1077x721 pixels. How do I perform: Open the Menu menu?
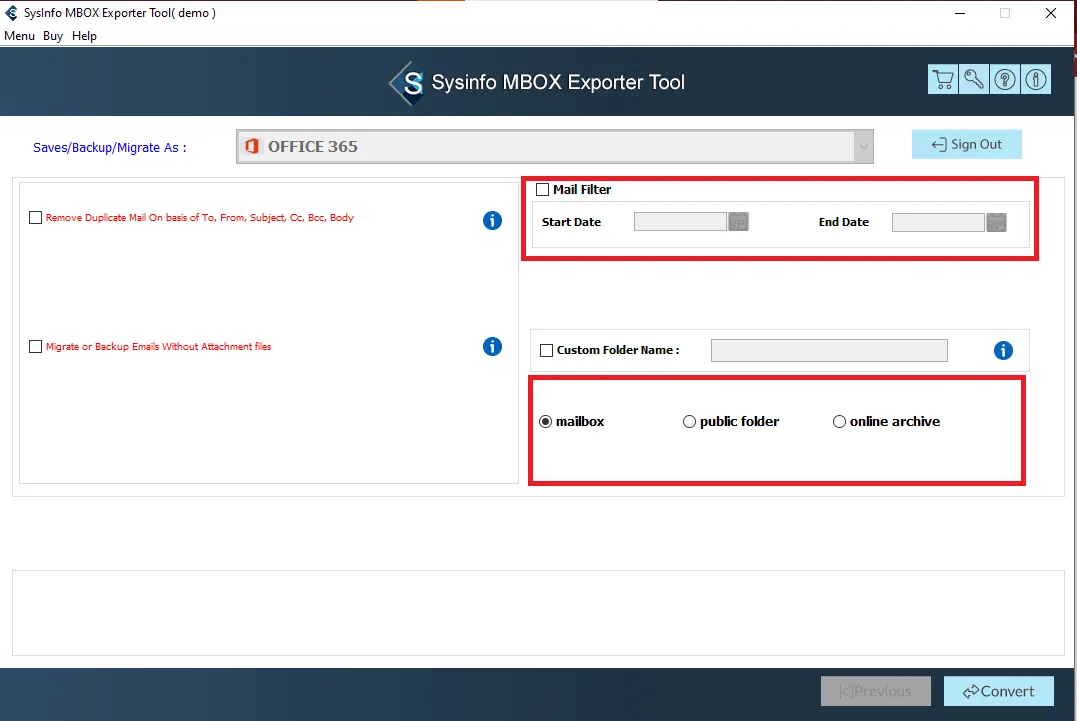tap(19, 36)
